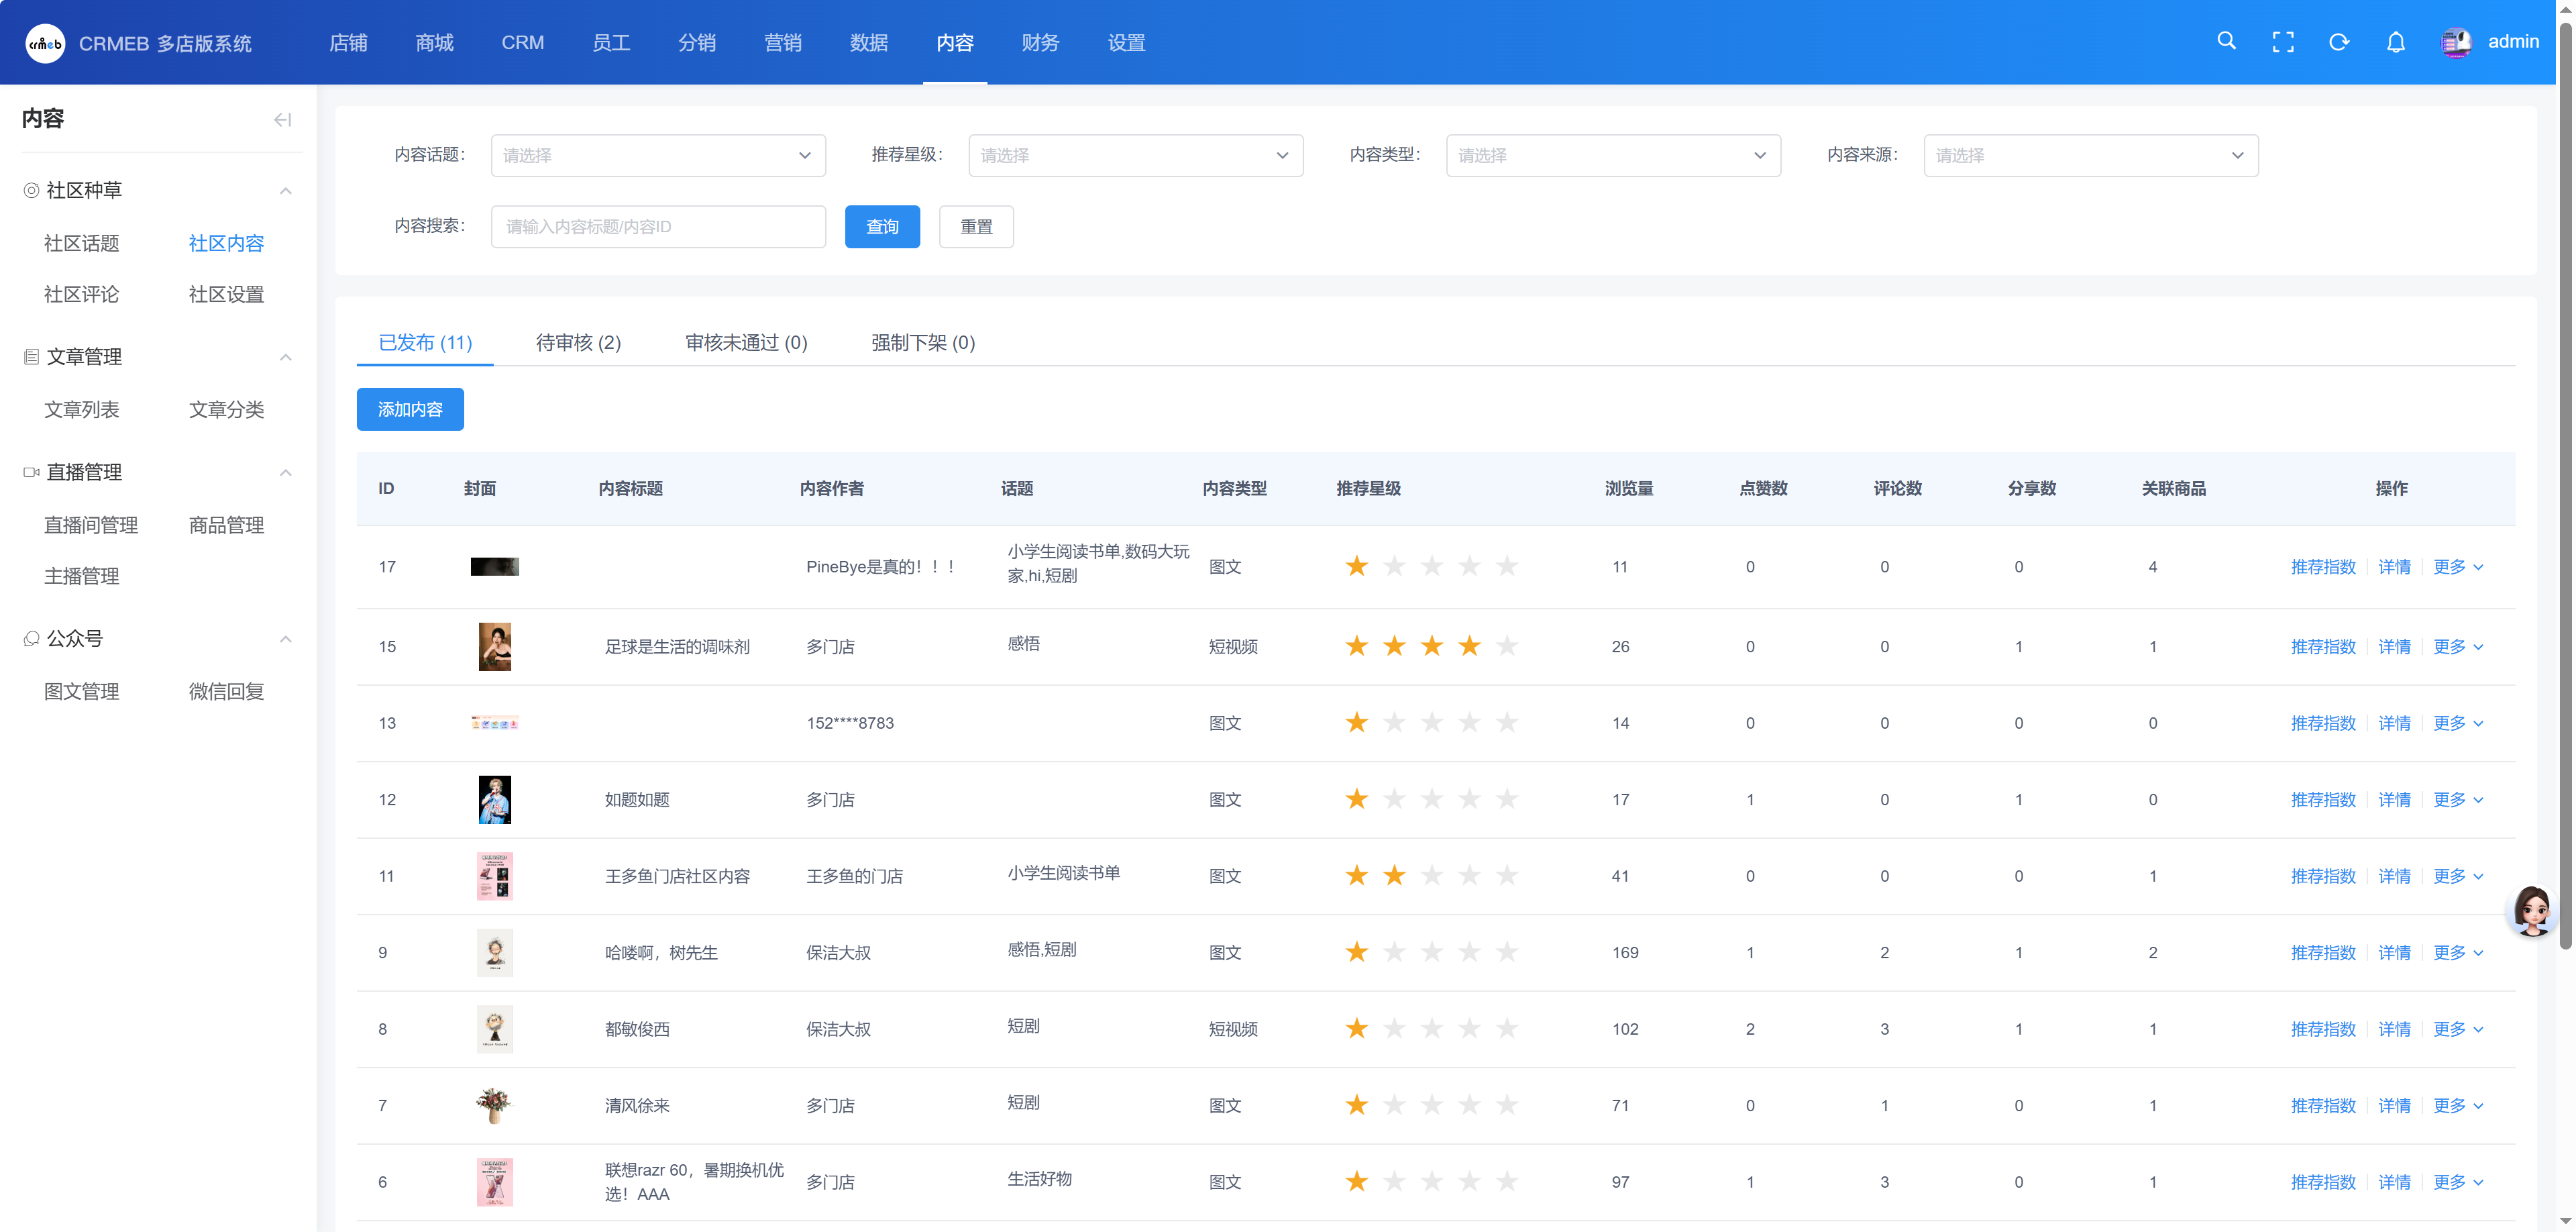The width and height of the screenshot is (2576, 1232).
Task: Click the admin avatar image
Action: (x=2457, y=42)
